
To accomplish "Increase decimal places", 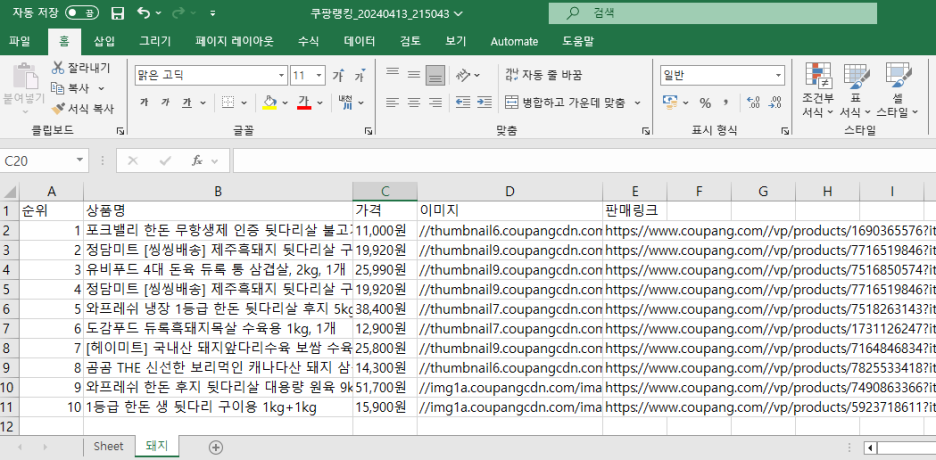I will (753, 103).
